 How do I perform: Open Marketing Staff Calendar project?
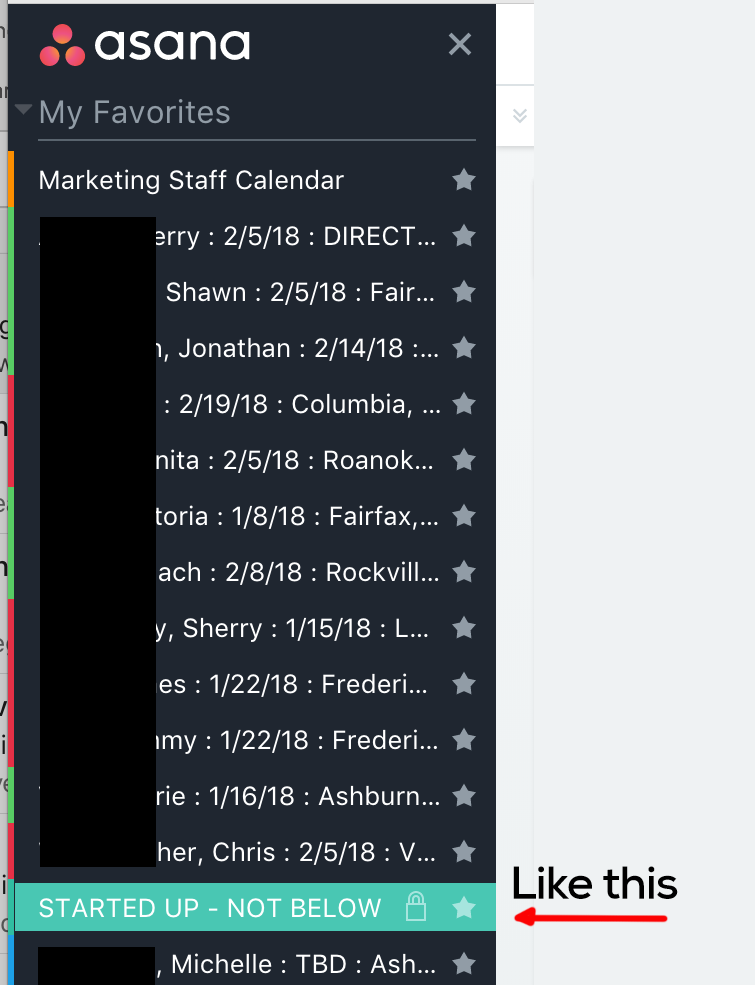click(x=191, y=180)
